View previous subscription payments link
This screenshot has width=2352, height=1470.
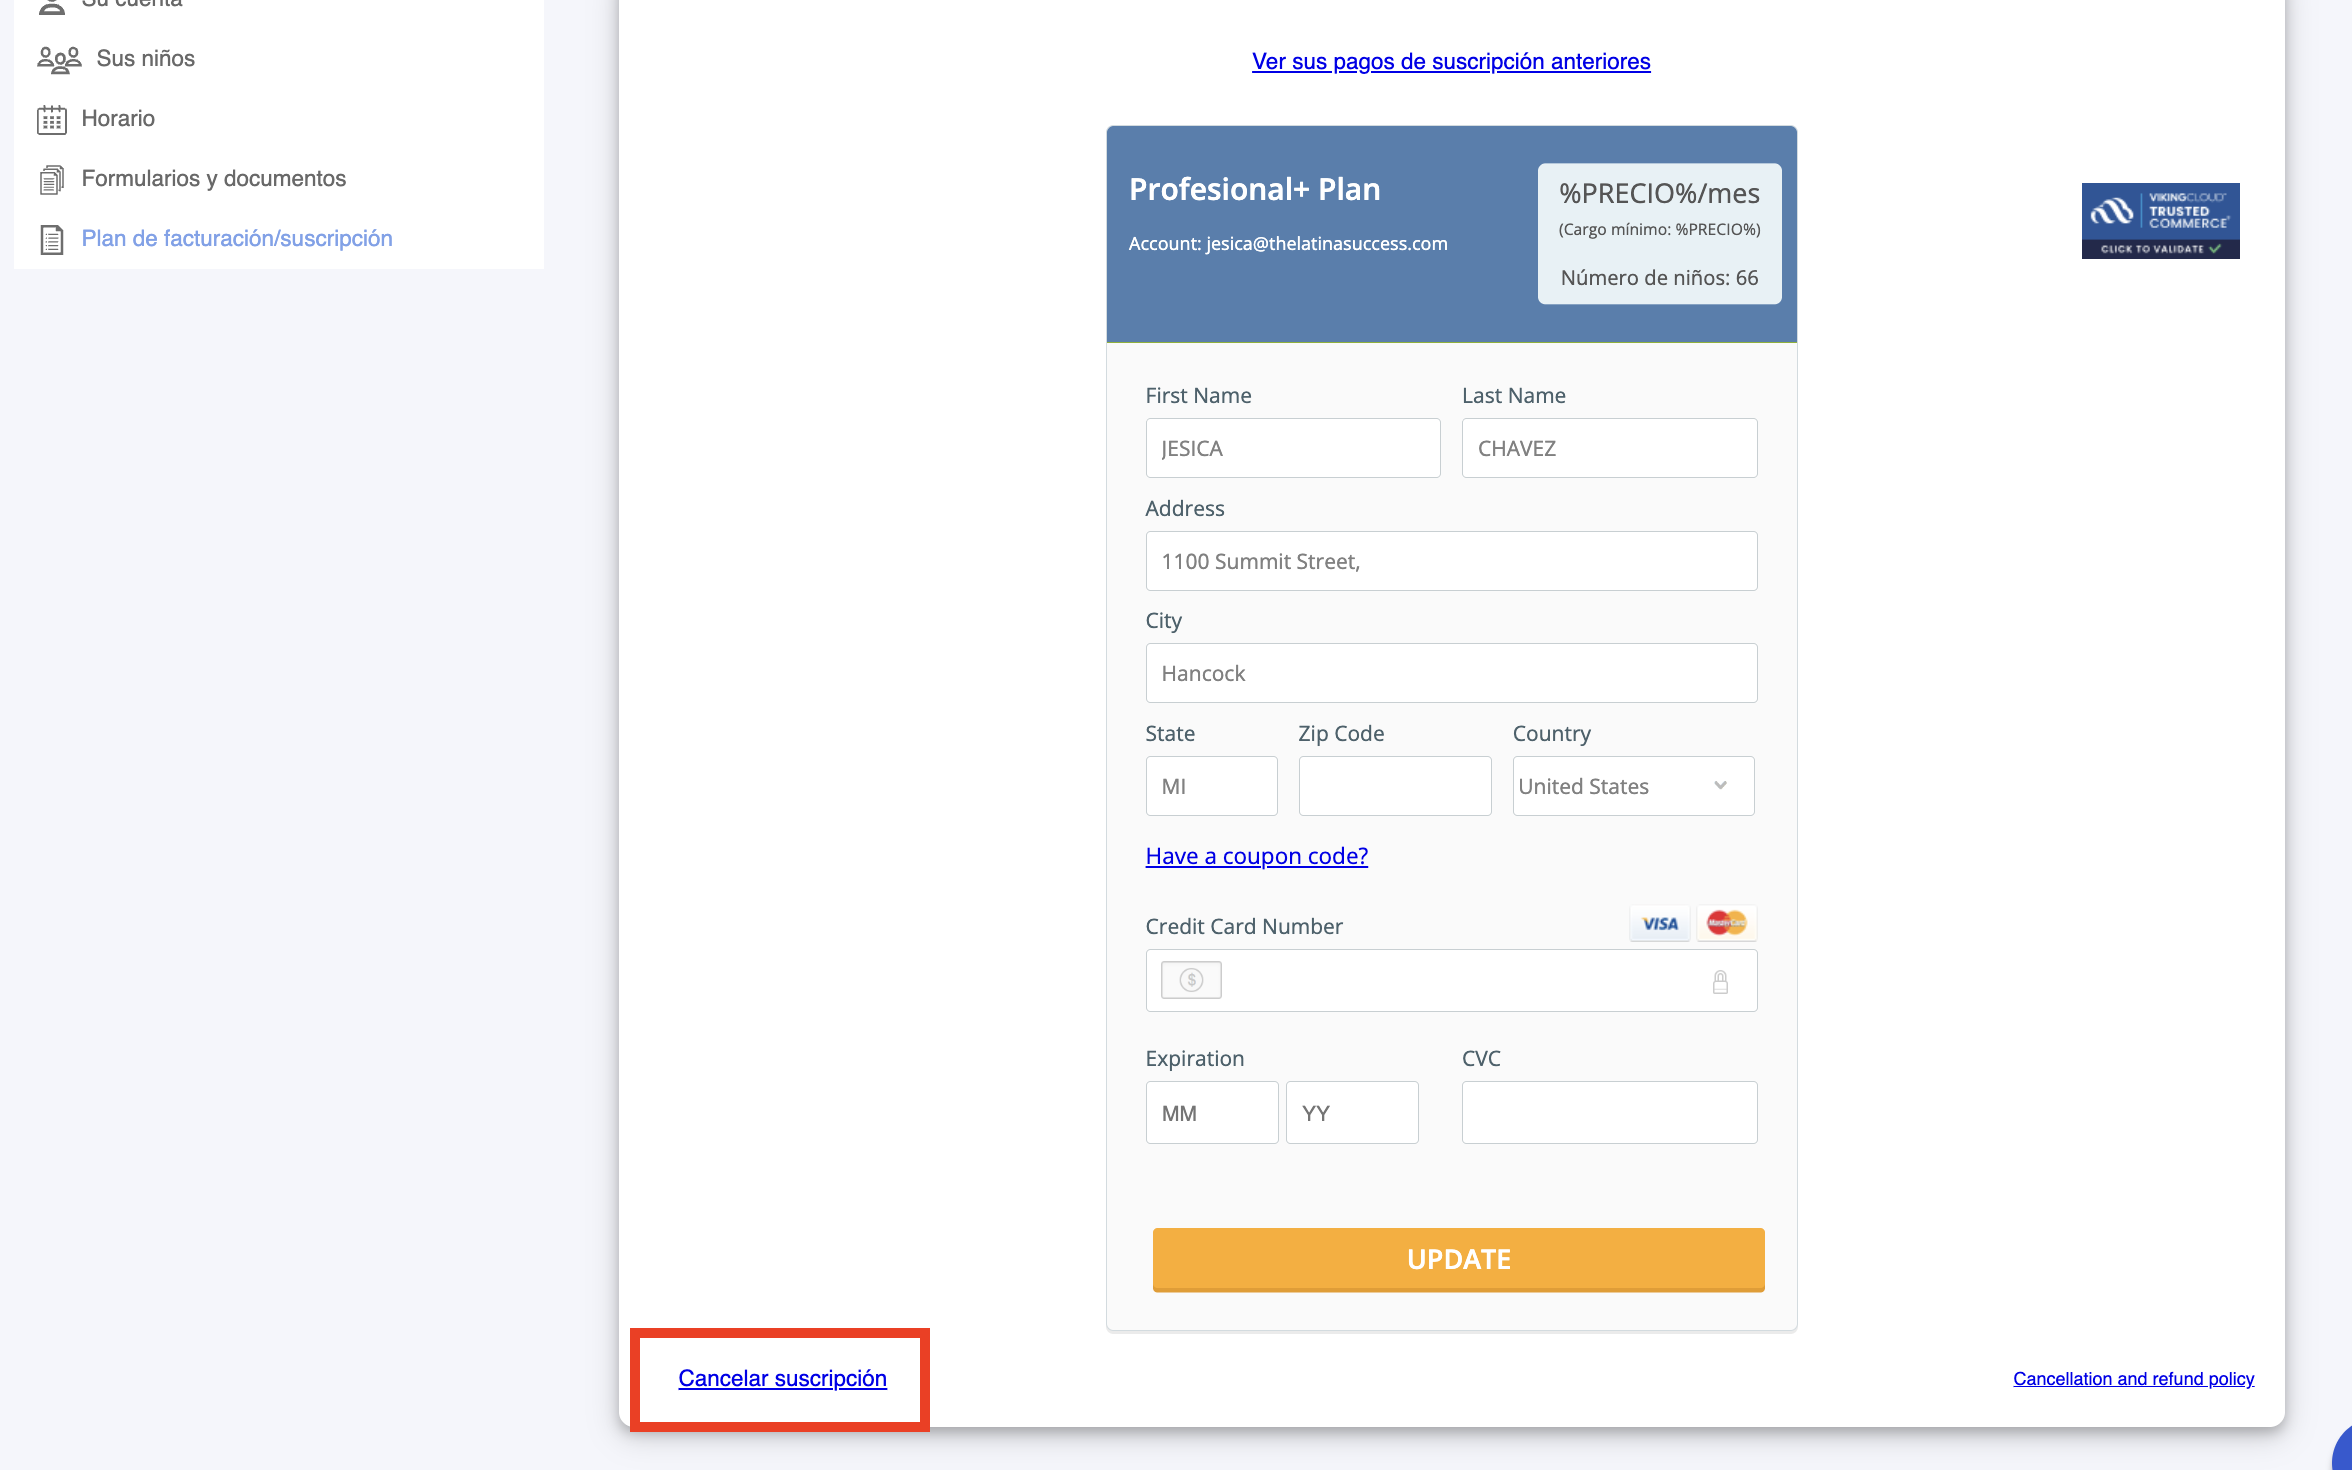pos(1451,62)
